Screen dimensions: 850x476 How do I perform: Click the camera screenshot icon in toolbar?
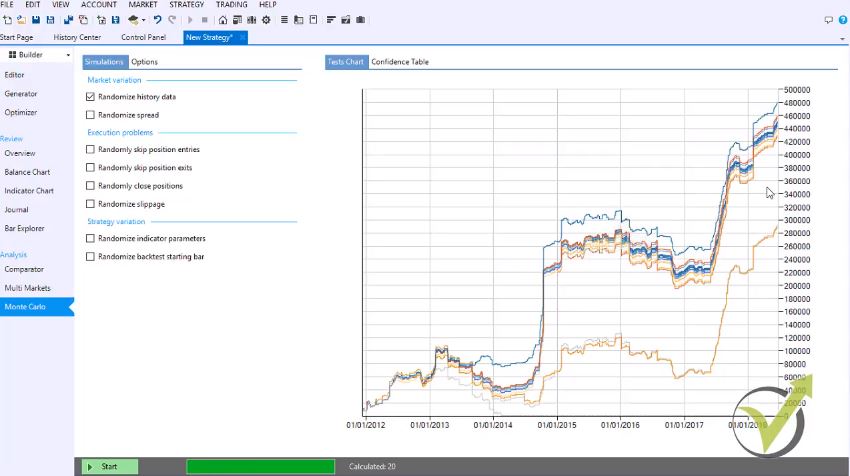(x=360, y=20)
